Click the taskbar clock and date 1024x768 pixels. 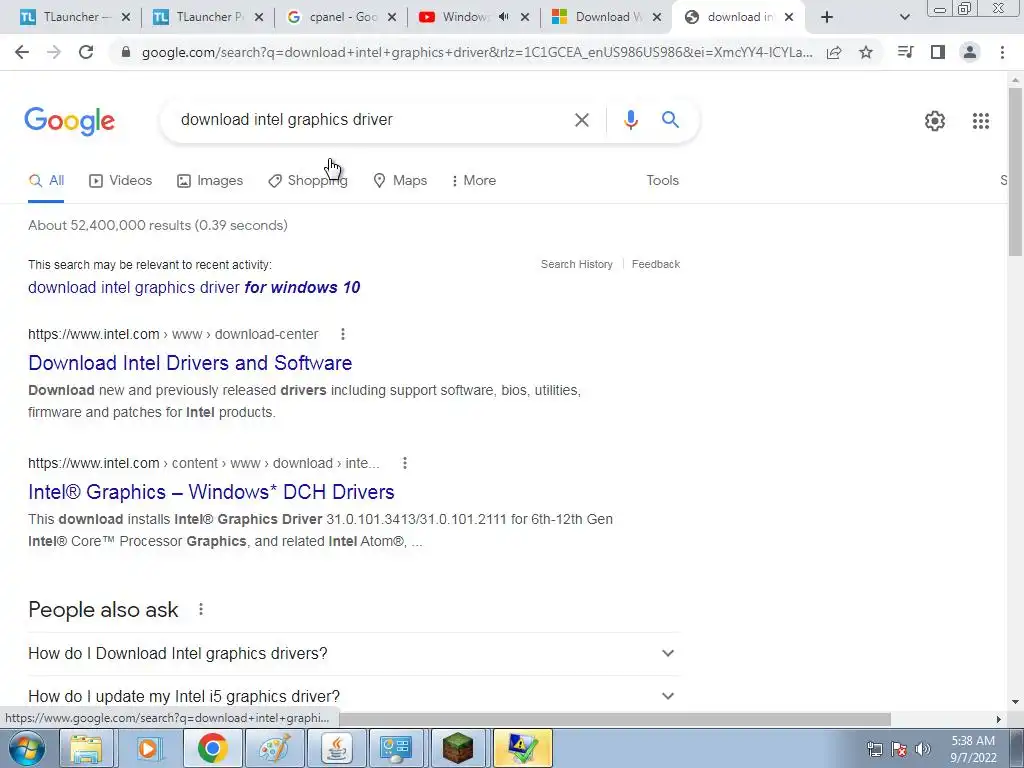click(973, 749)
